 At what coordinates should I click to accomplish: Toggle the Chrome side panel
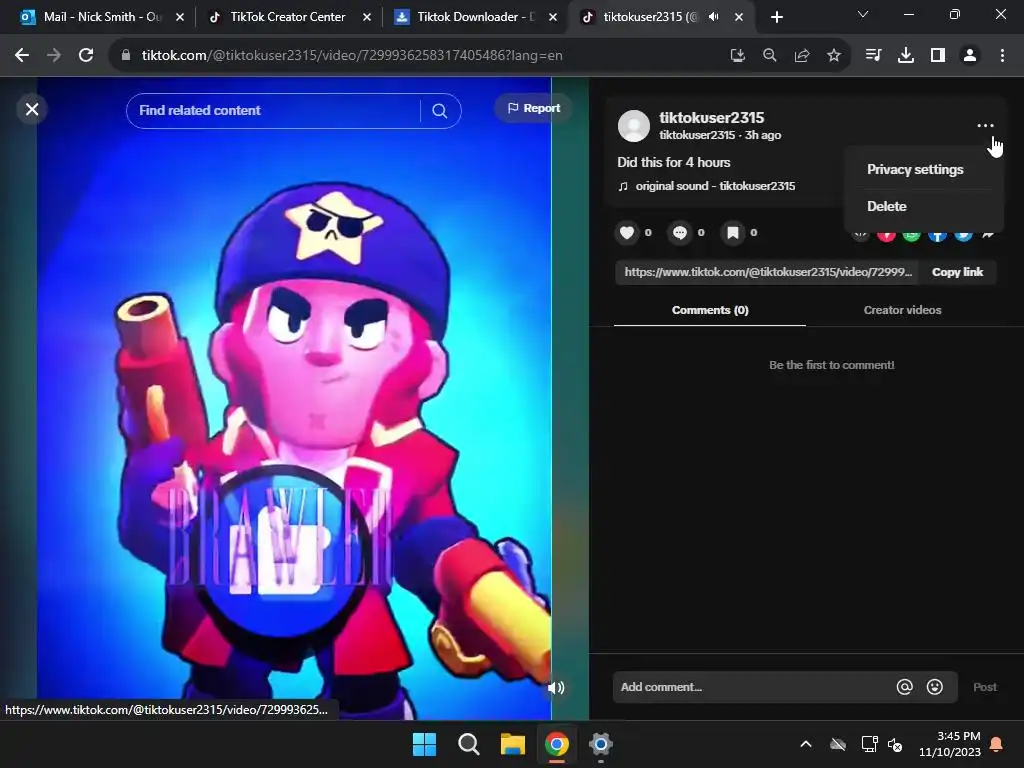pyautogui.click(x=937, y=56)
